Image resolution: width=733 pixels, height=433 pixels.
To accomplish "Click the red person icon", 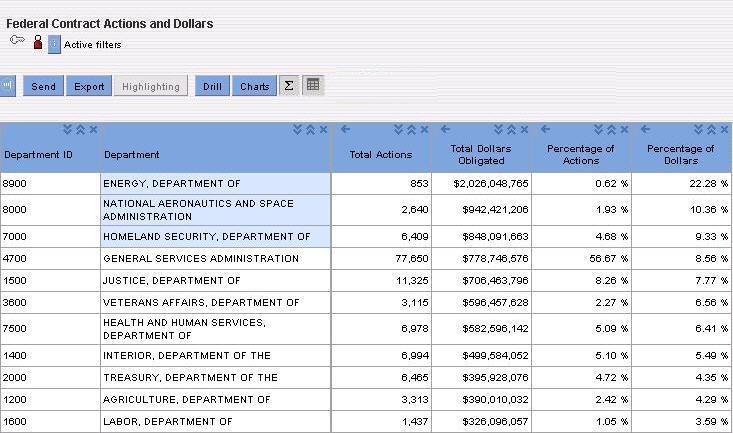I will (x=38, y=43).
